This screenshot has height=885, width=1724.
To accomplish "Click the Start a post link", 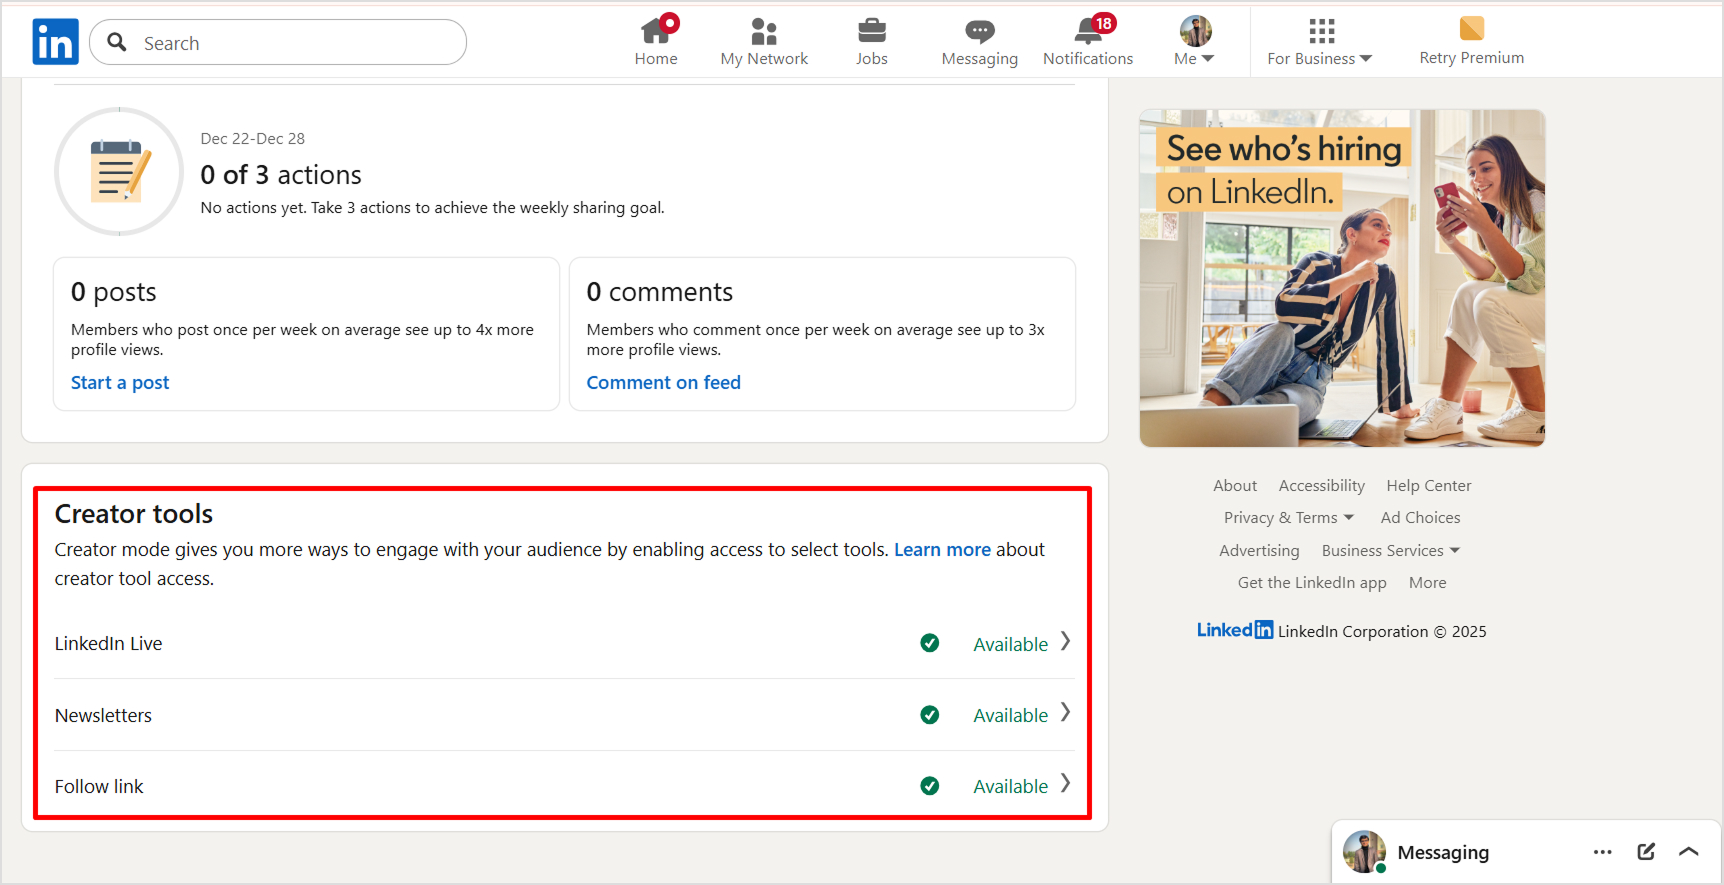I will pyautogui.click(x=120, y=383).
